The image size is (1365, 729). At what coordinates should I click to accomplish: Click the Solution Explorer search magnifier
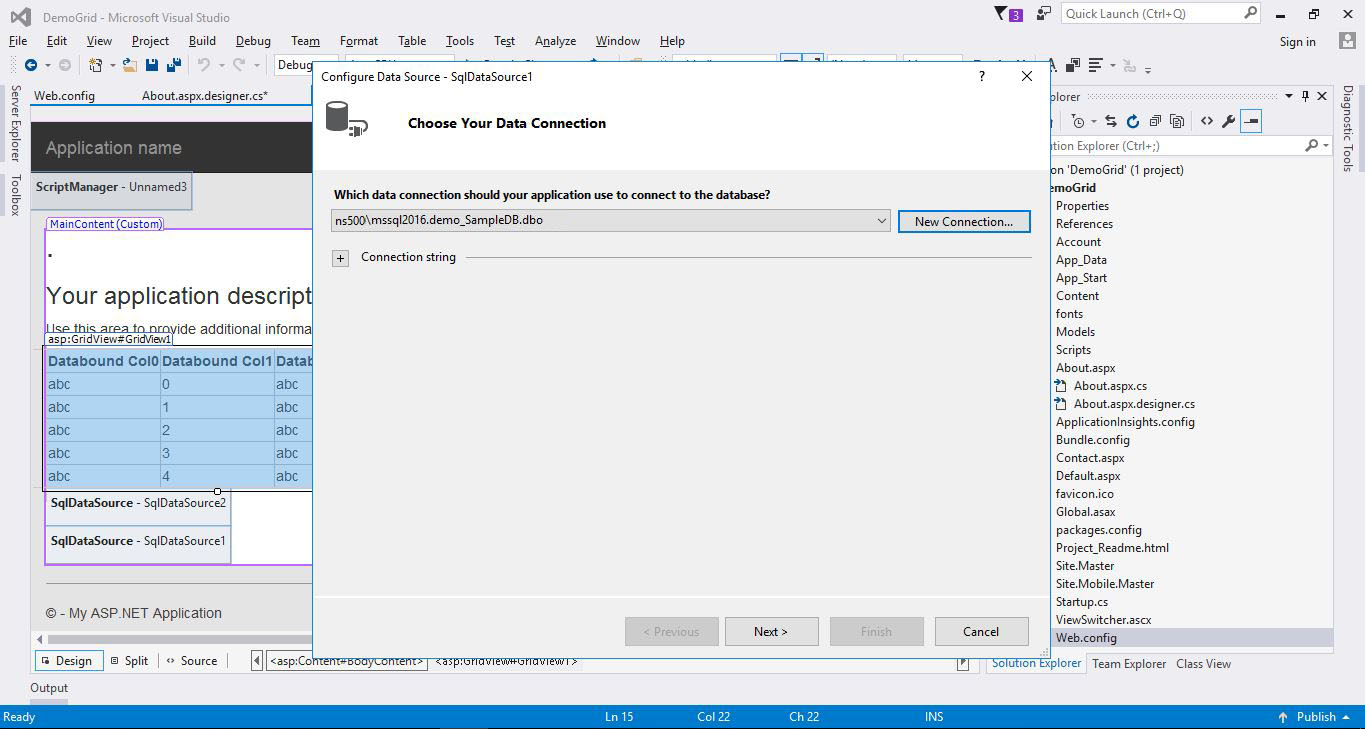coord(1311,146)
